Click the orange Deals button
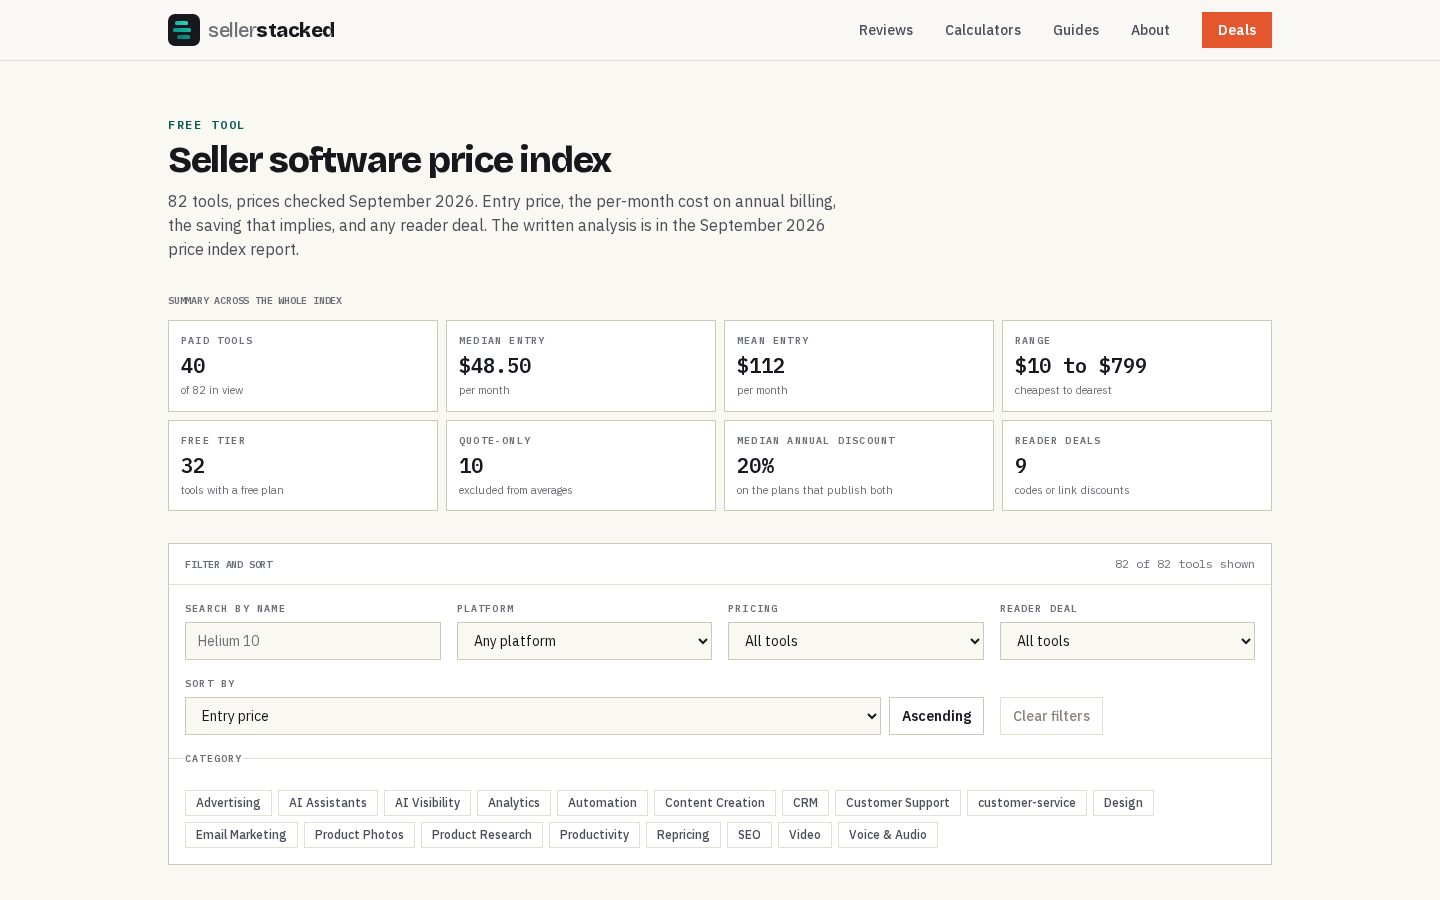 (1237, 30)
